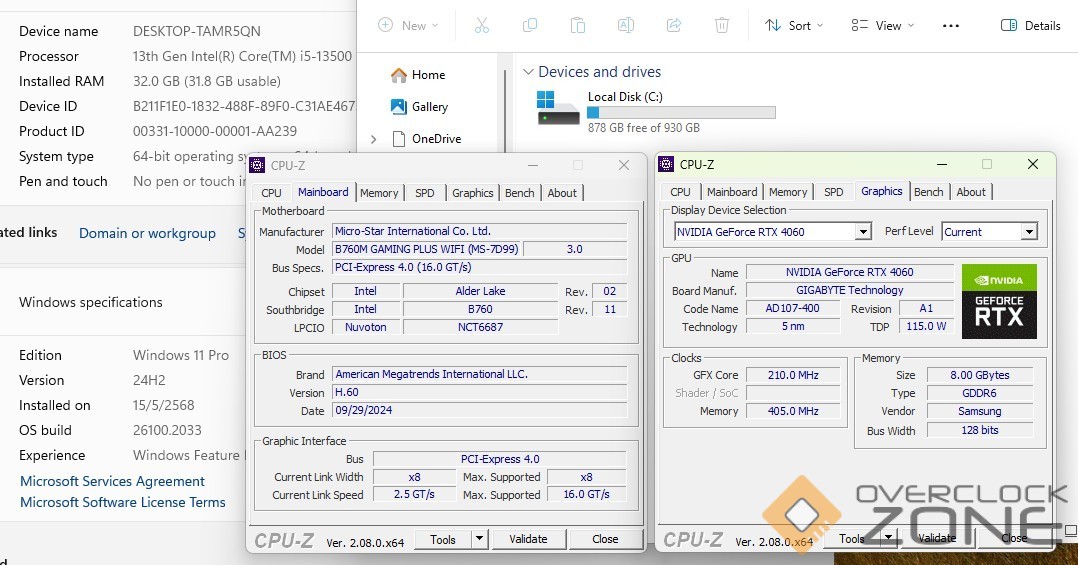Open the Display Device Selection dropdown

coord(773,232)
